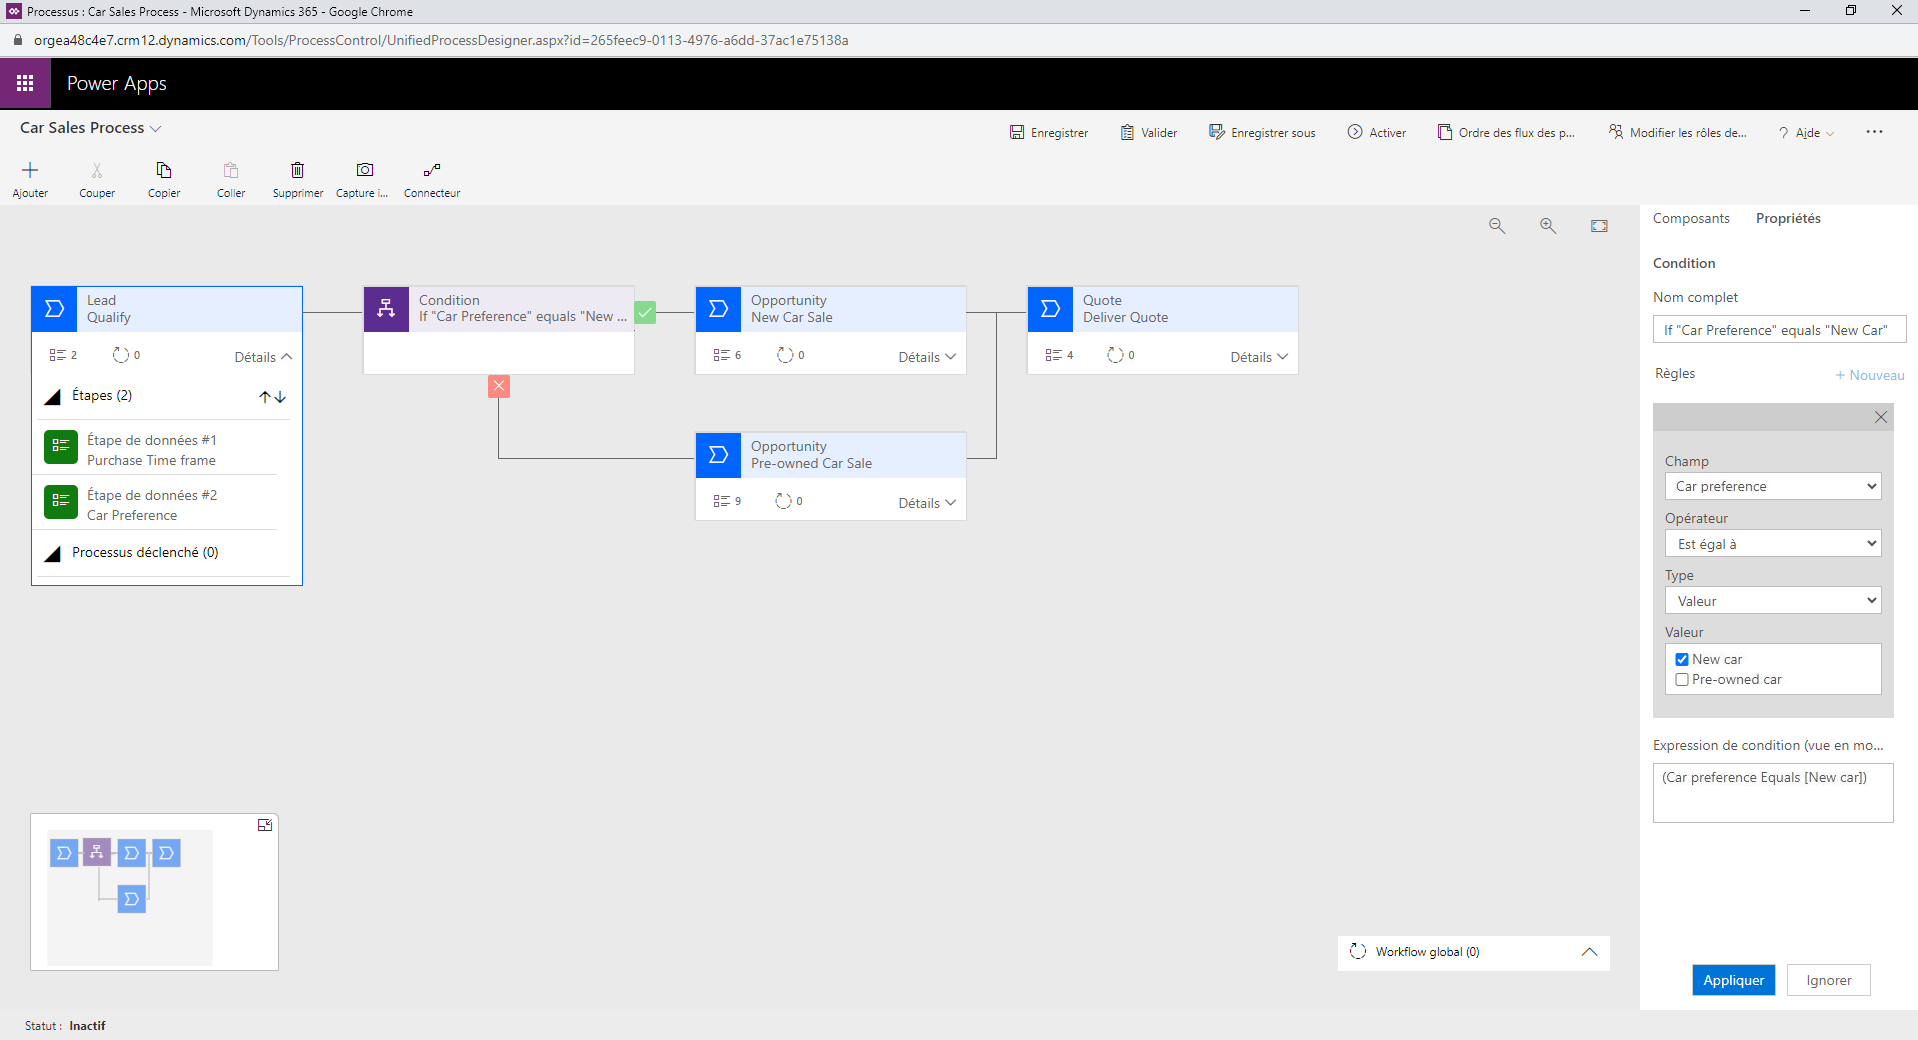Zoom in the designer canvas

(1548, 226)
